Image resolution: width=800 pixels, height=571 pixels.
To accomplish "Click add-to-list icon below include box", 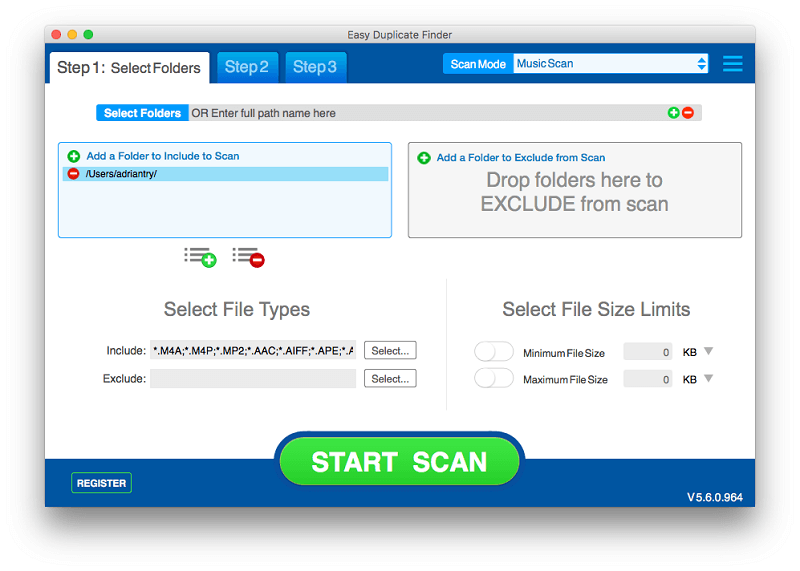I will [x=201, y=257].
